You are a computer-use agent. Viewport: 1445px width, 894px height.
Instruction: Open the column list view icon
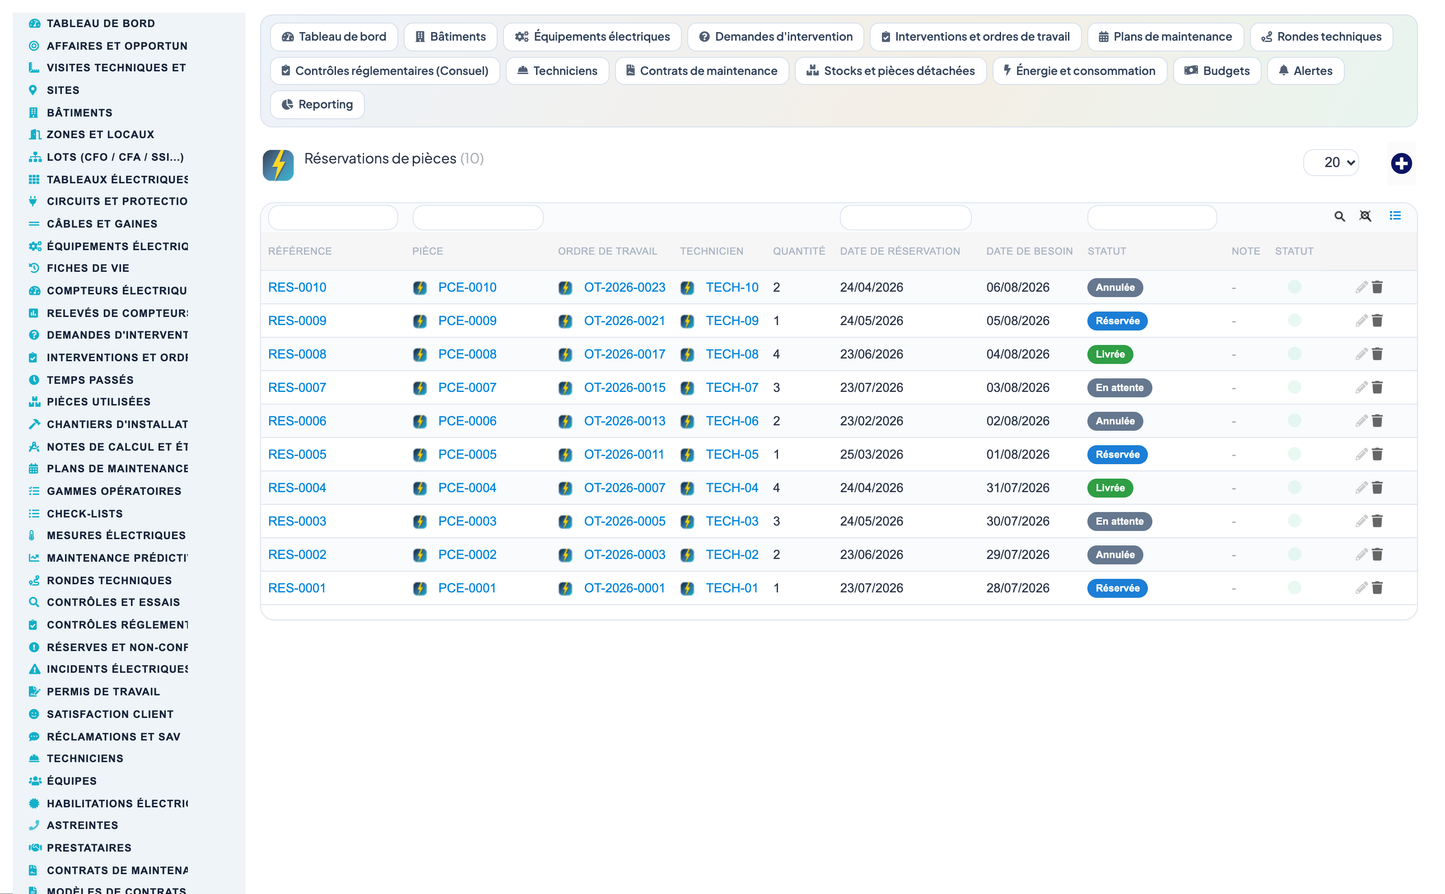pyautogui.click(x=1395, y=216)
